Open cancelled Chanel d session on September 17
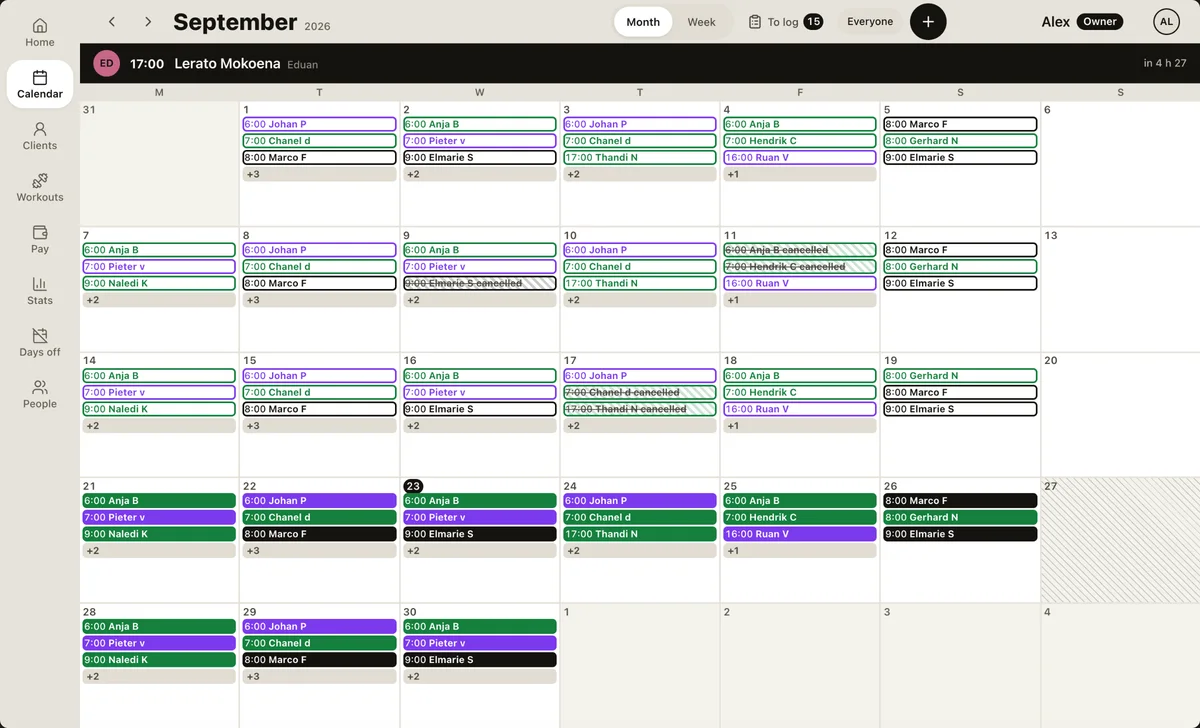The image size is (1200, 728). pos(639,392)
